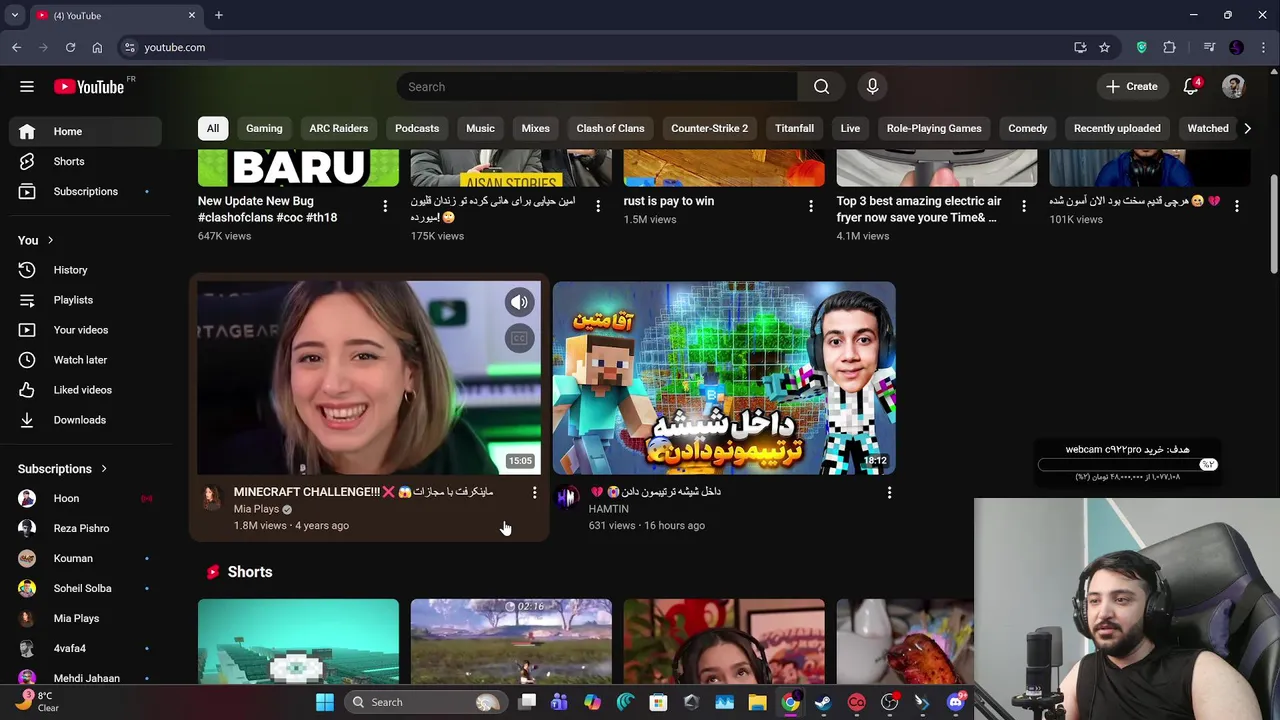Image resolution: width=1280 pixels, height=720 pixels.
Task: Open the browser tab search dropdown
Action: point(14,15)
